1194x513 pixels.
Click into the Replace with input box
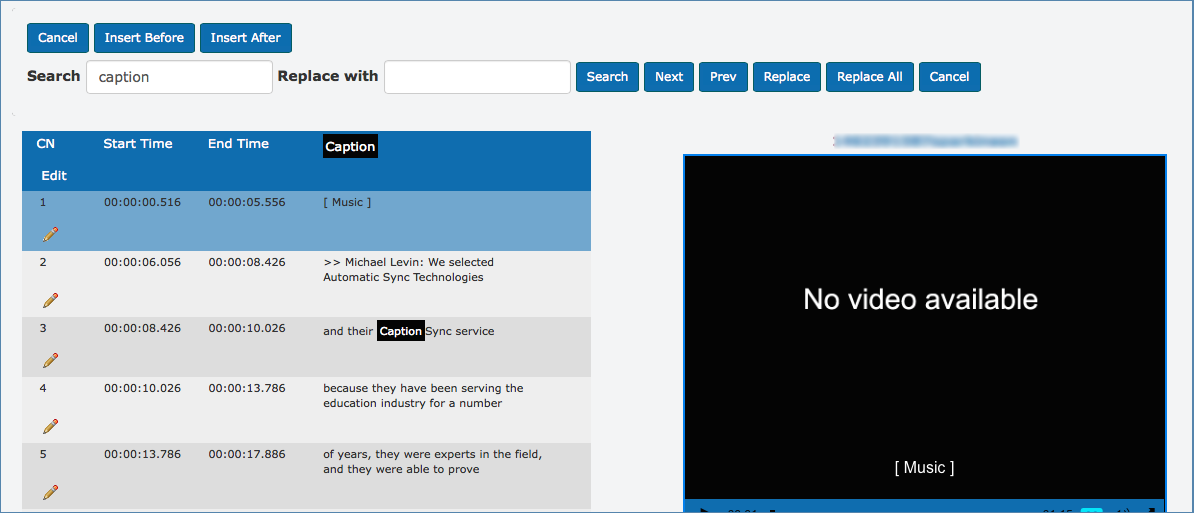tap(477, 77)
